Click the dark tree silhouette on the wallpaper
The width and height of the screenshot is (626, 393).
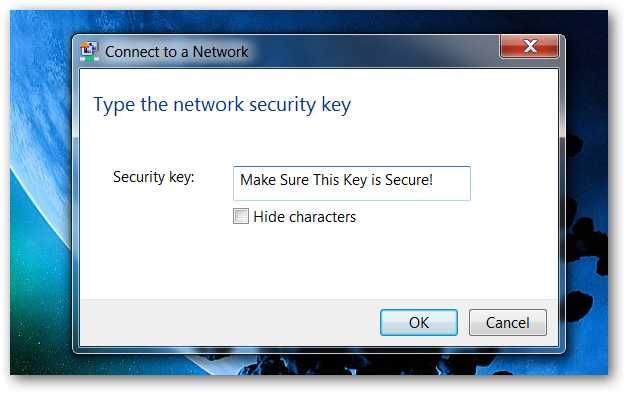(587, 240)
